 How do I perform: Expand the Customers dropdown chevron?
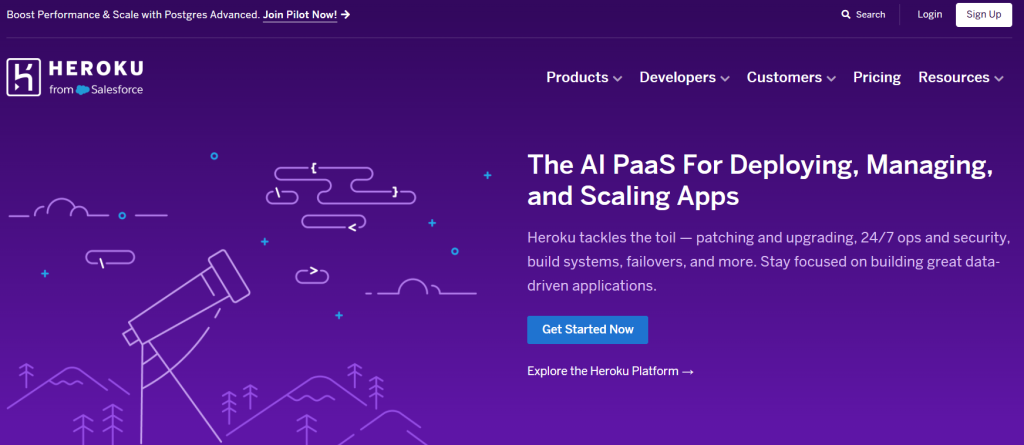click(831, 78)
